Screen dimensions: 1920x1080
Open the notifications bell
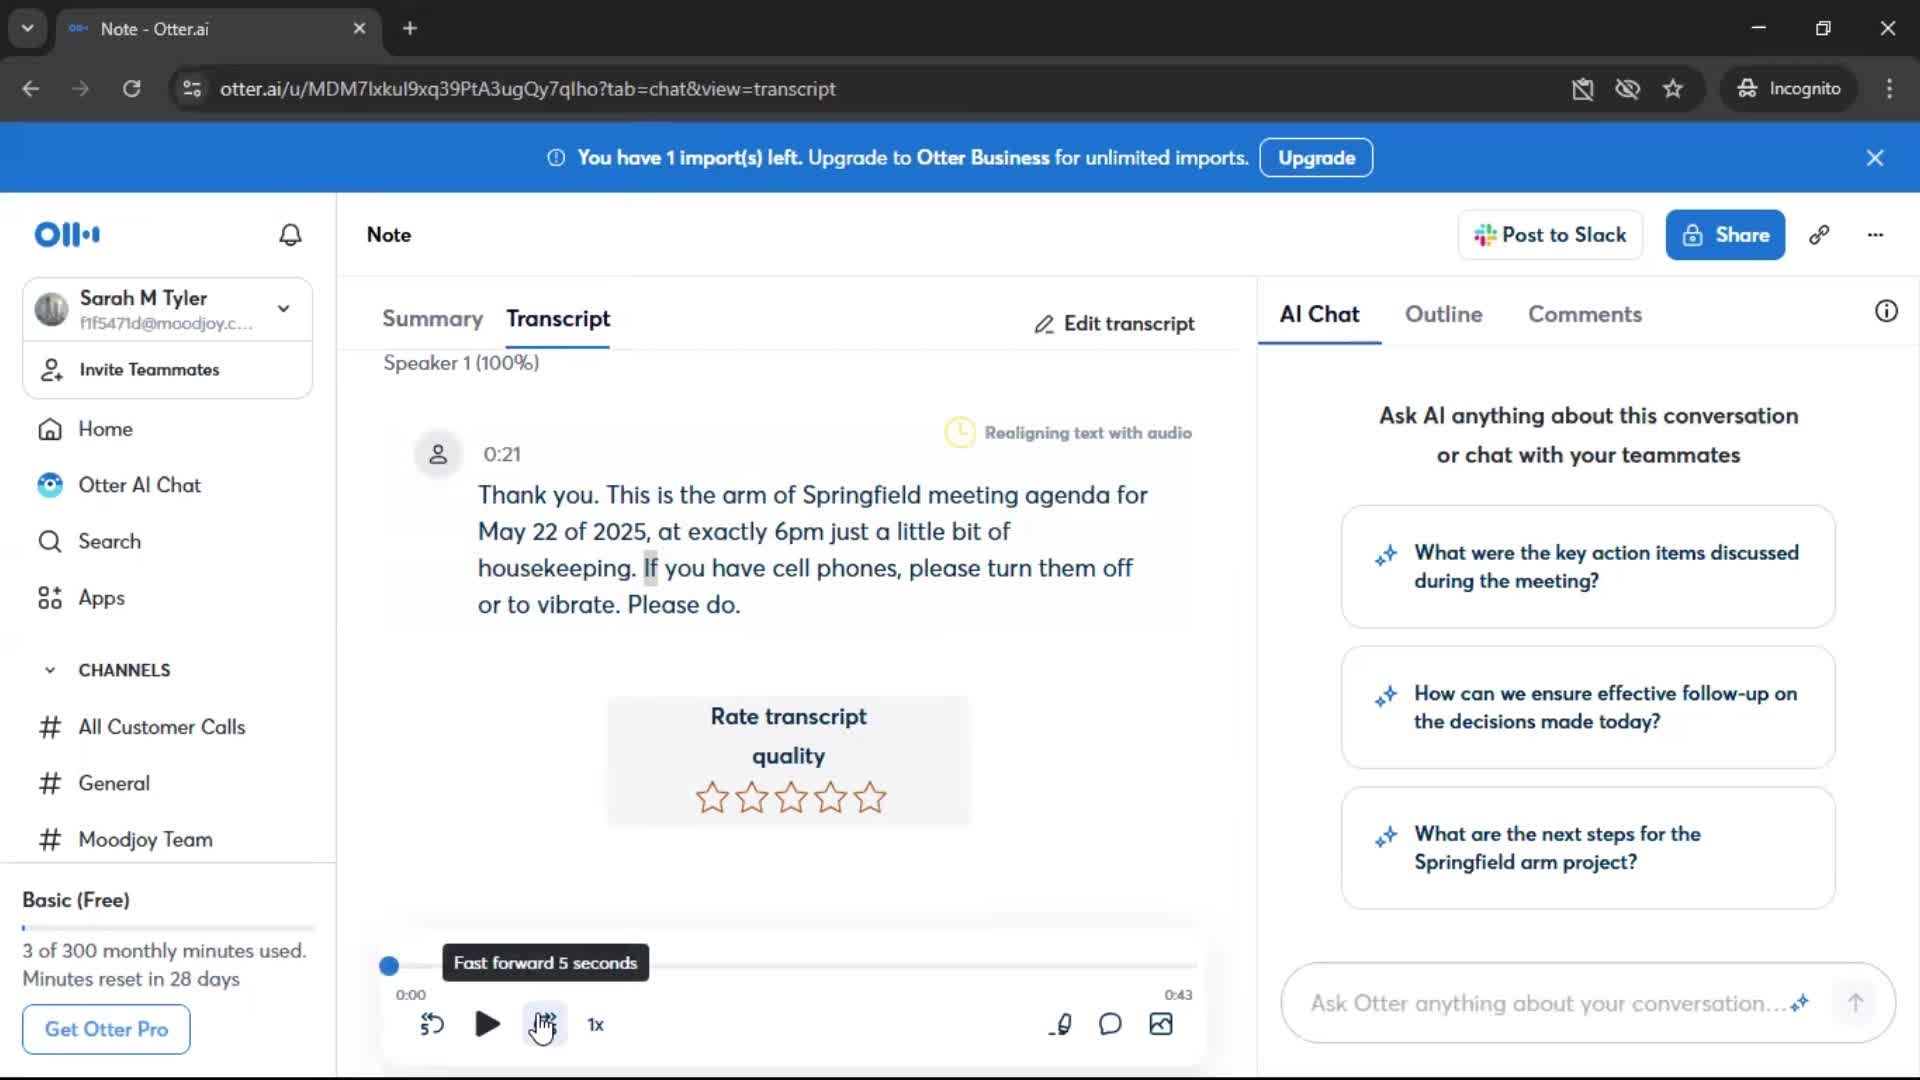click(290, 235)
